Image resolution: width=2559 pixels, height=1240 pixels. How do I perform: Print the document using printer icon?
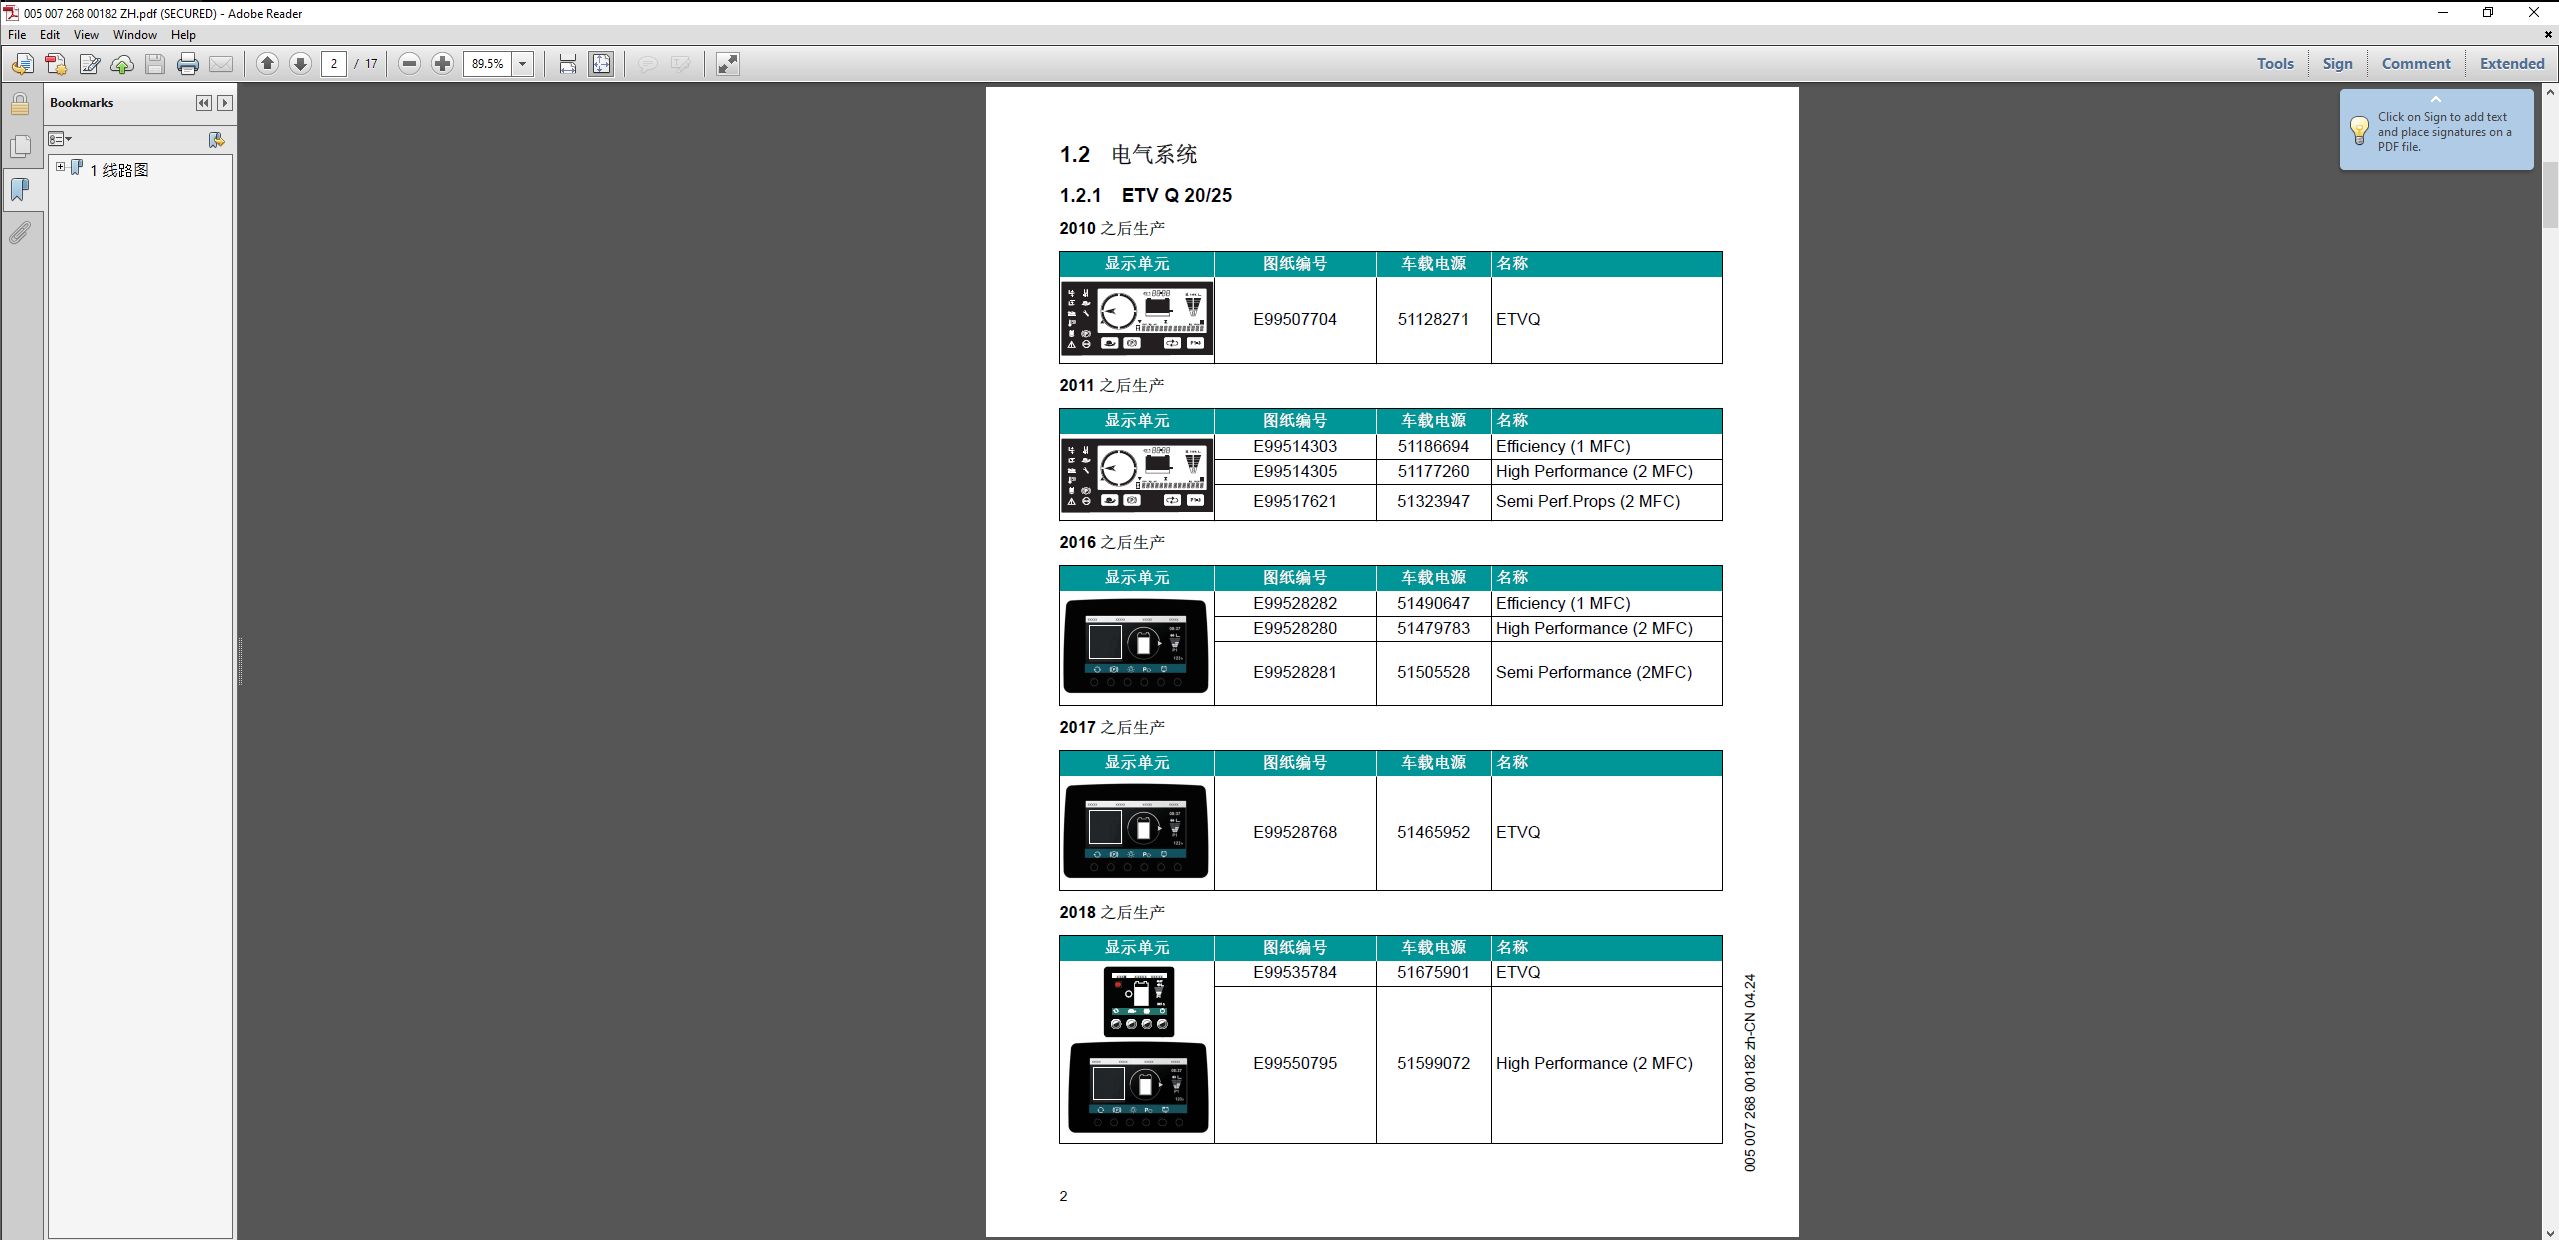coord(188,64)
